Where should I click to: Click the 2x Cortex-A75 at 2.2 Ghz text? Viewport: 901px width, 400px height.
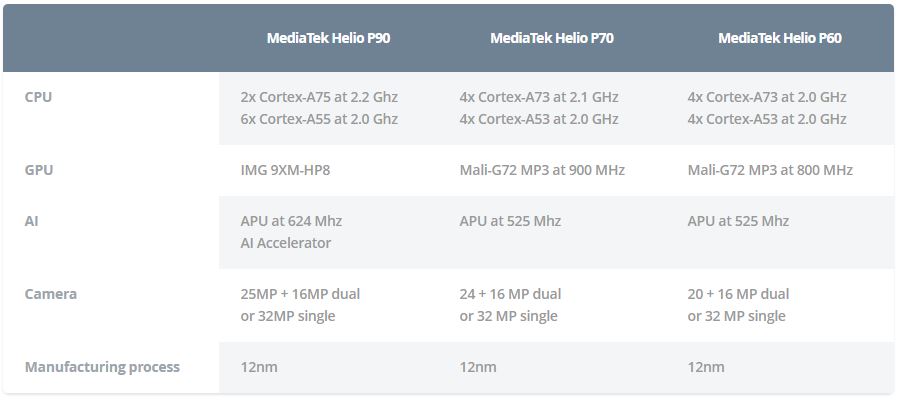(319, 97)
